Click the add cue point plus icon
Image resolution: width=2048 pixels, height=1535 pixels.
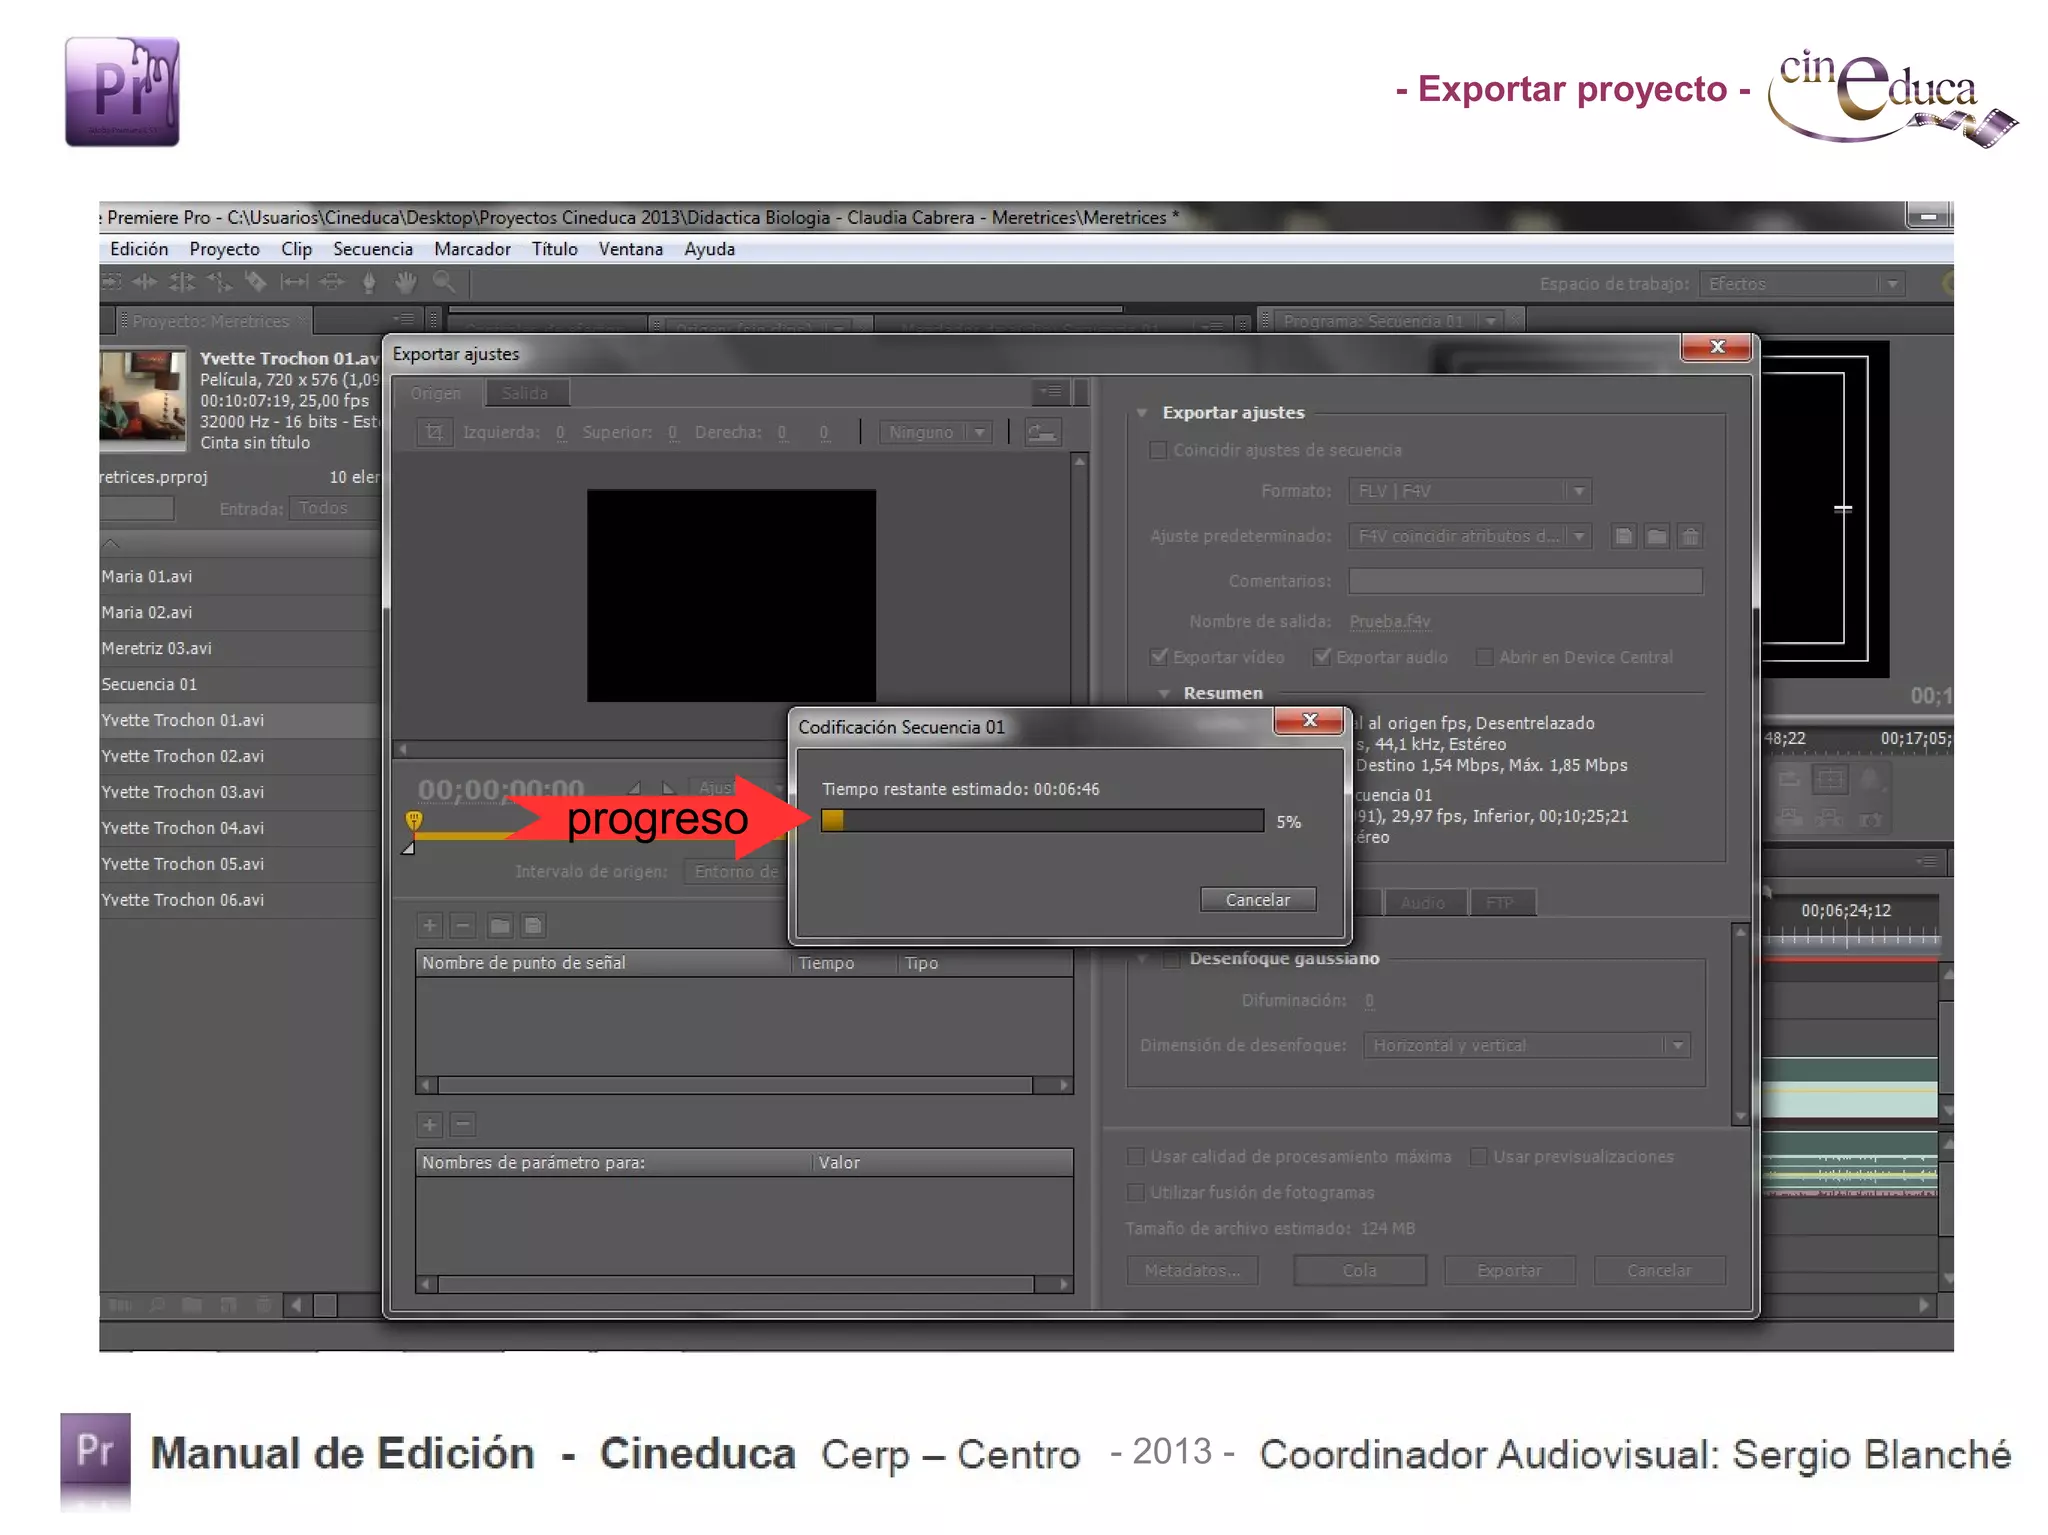click(430, 926)
